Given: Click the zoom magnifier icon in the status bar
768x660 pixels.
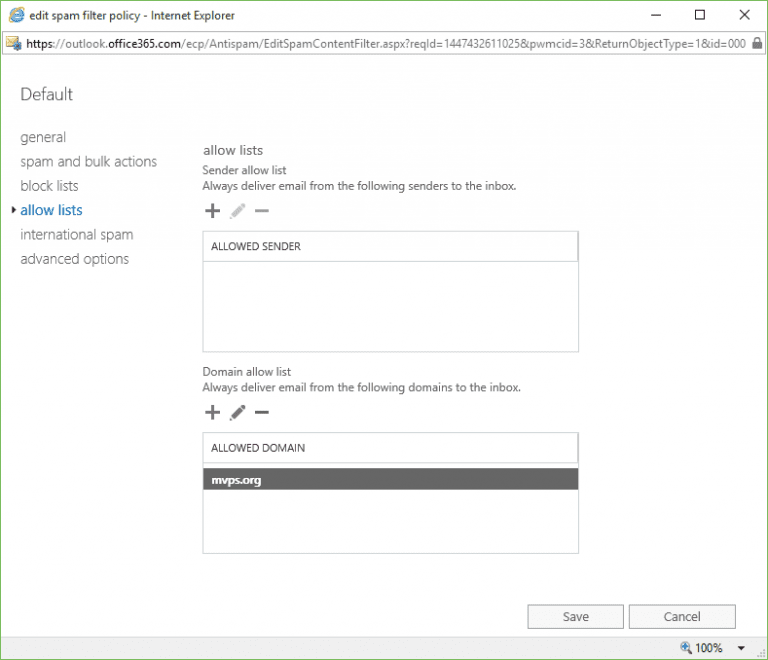Looking at the screenshot, I should point(686,647).
